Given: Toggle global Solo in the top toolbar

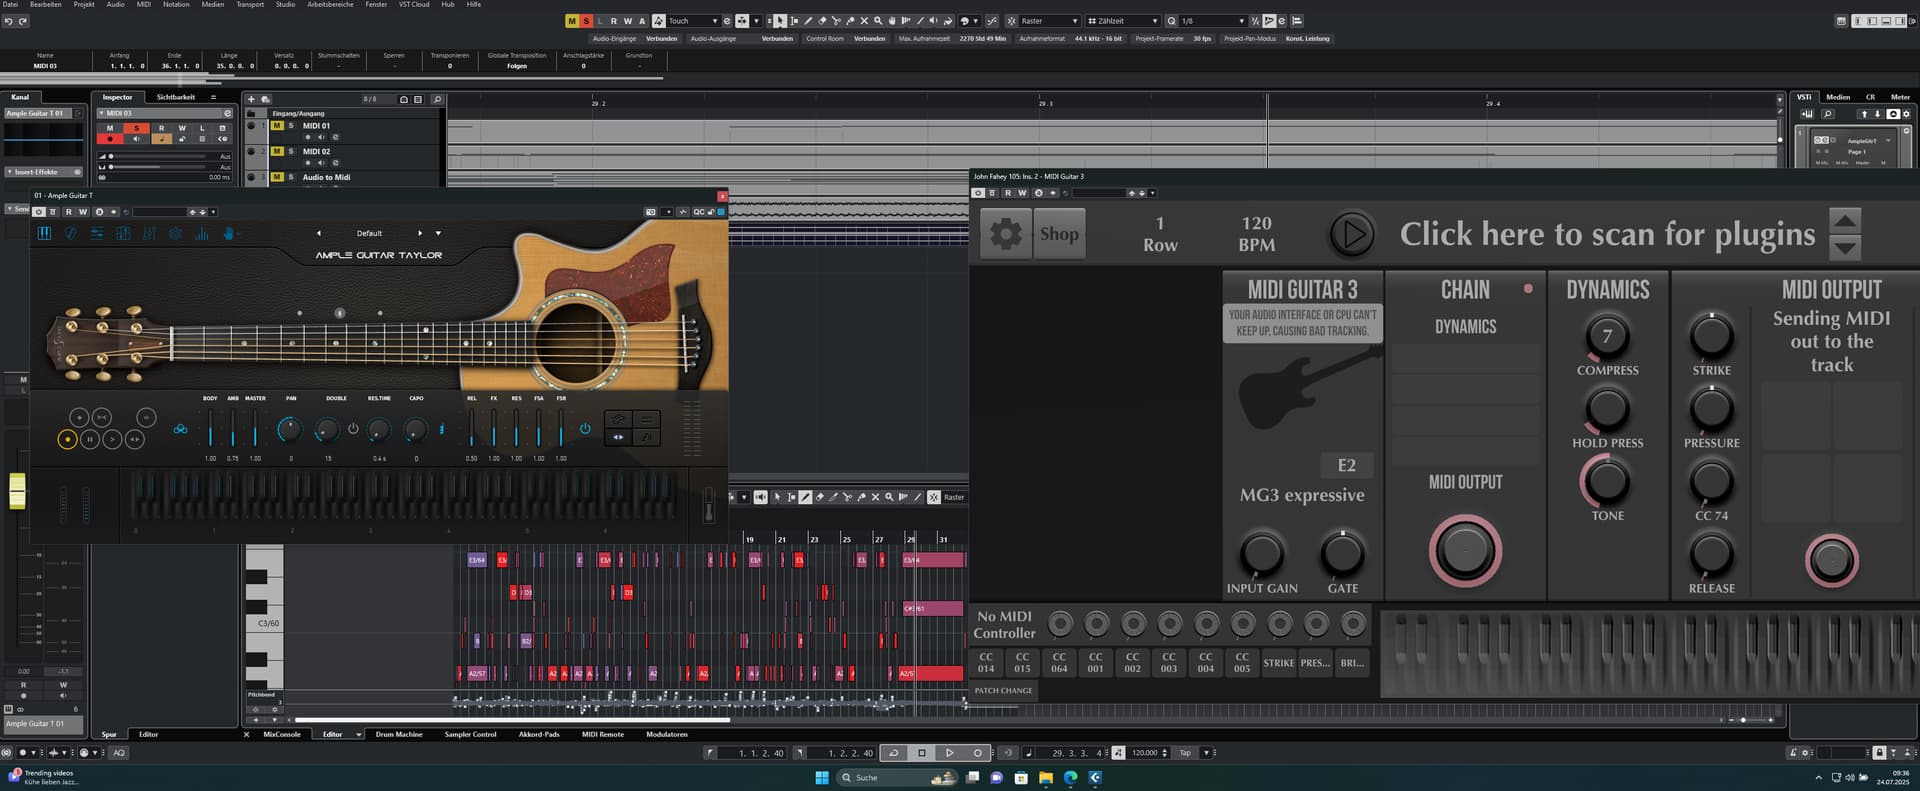Looking at the screenshot, I should 586,21.
